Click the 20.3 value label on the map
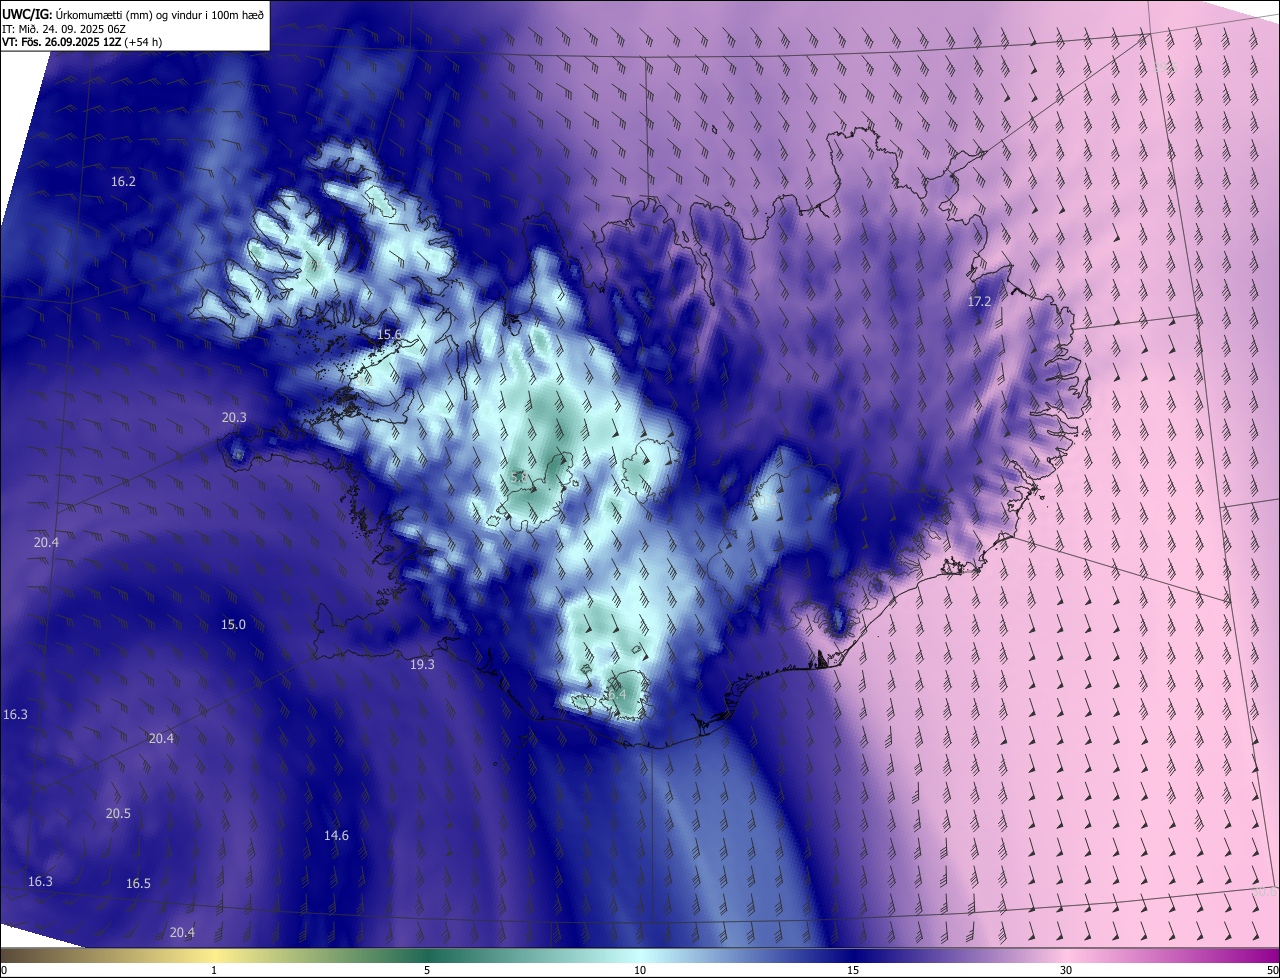This screenshot has width=1280, height=978. pyautogui.click(x=233, y=417)
